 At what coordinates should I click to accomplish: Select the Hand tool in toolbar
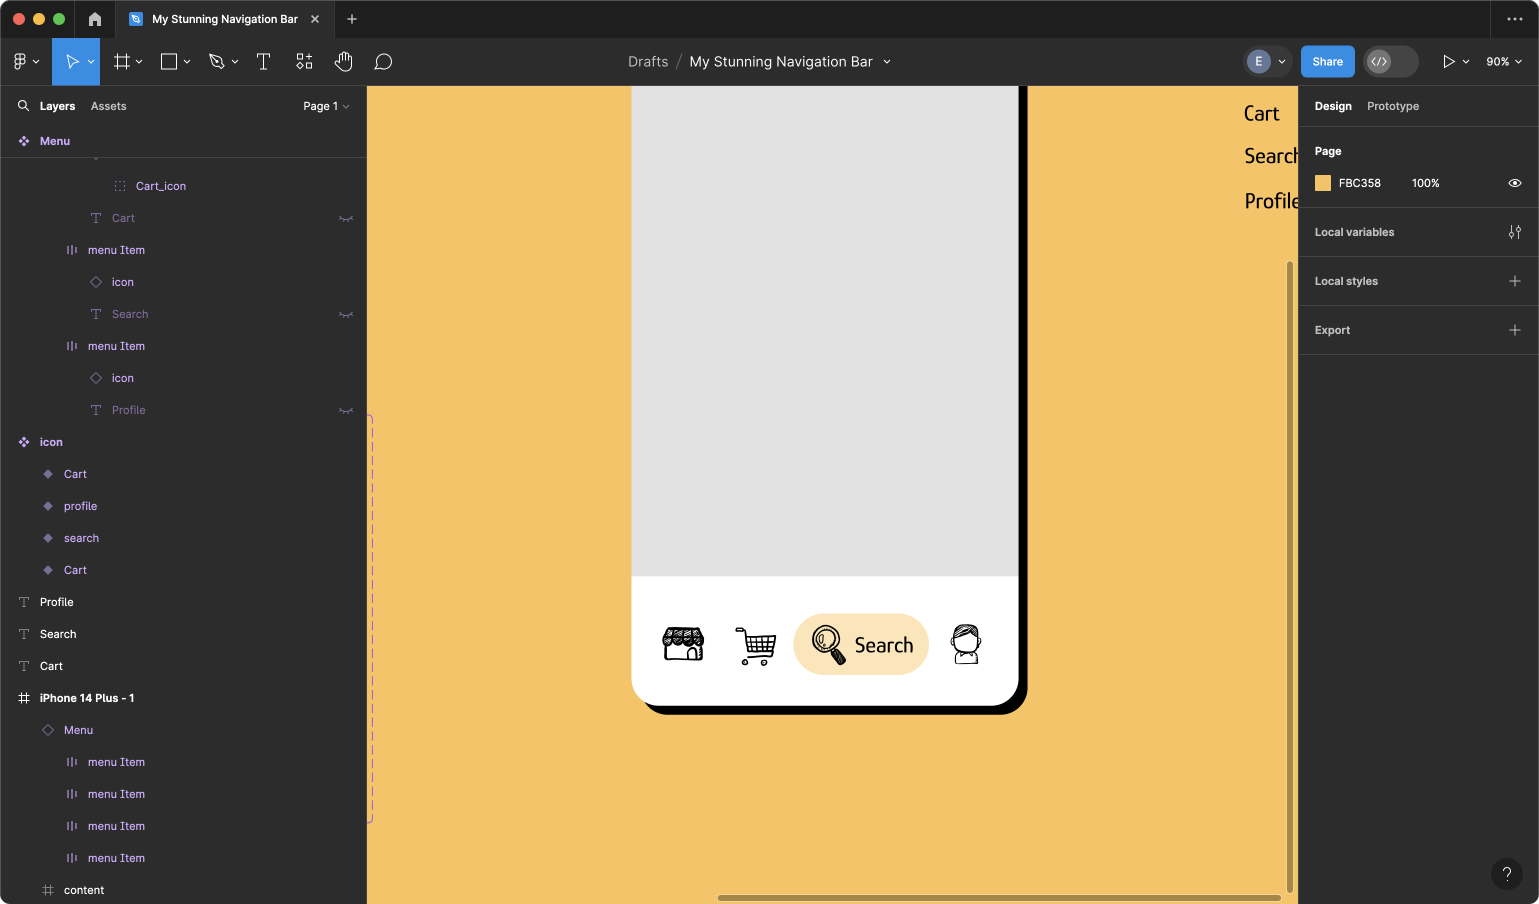point(344,62)
